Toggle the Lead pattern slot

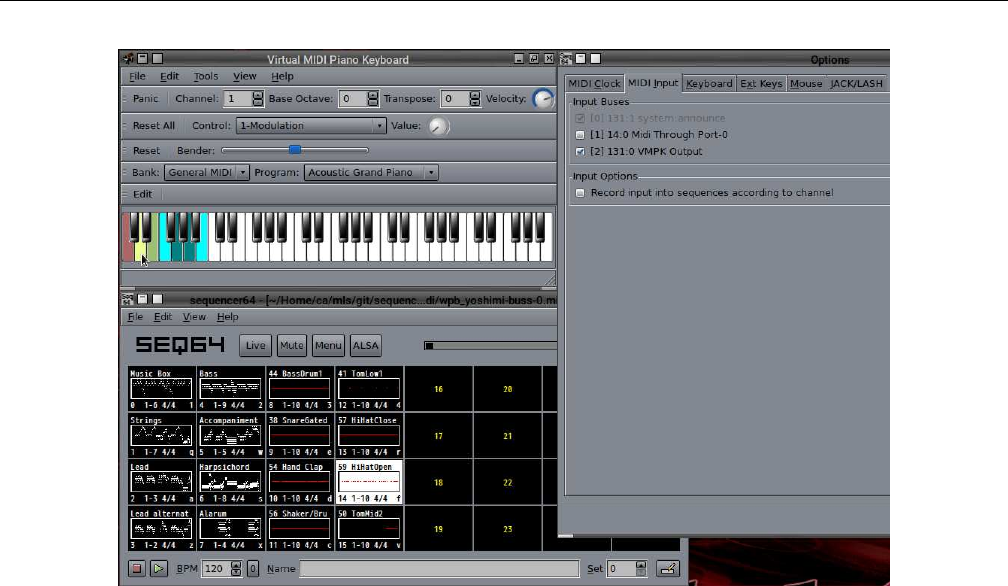(161, 483)
